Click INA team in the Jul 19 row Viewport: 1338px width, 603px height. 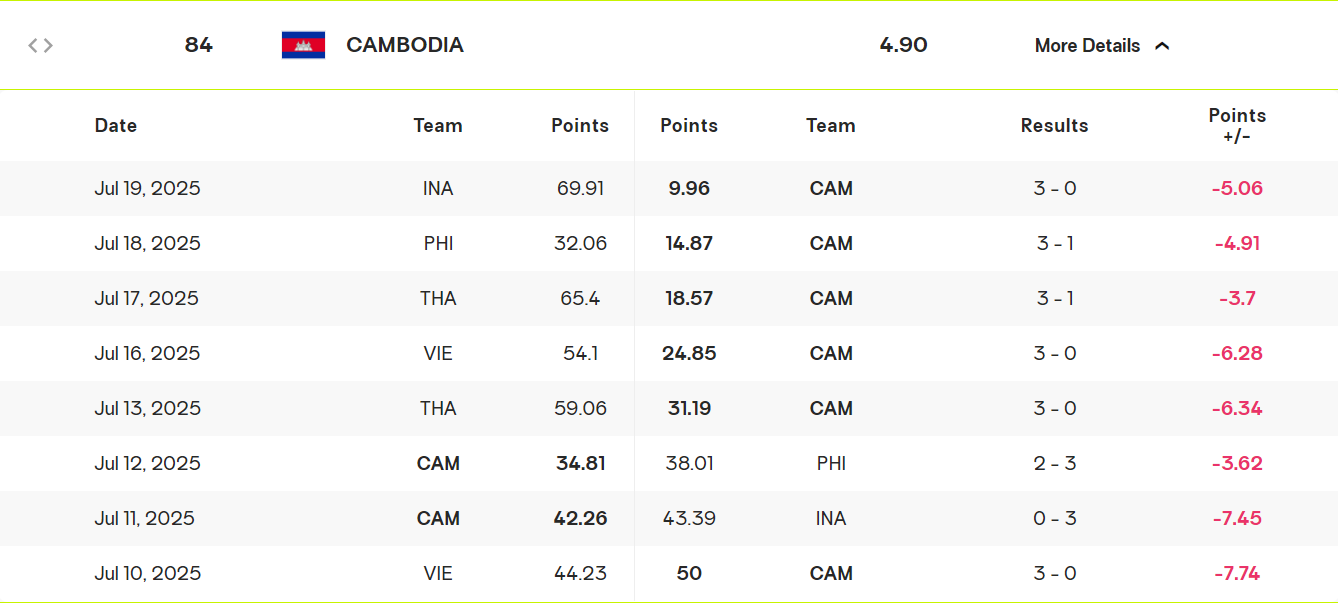[x=438, y=188]
